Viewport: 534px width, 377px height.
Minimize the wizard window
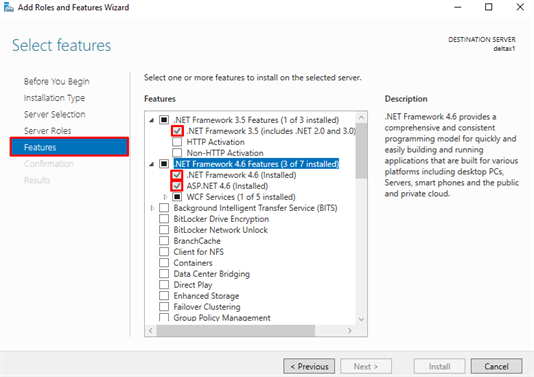click(x=457, y=7)
